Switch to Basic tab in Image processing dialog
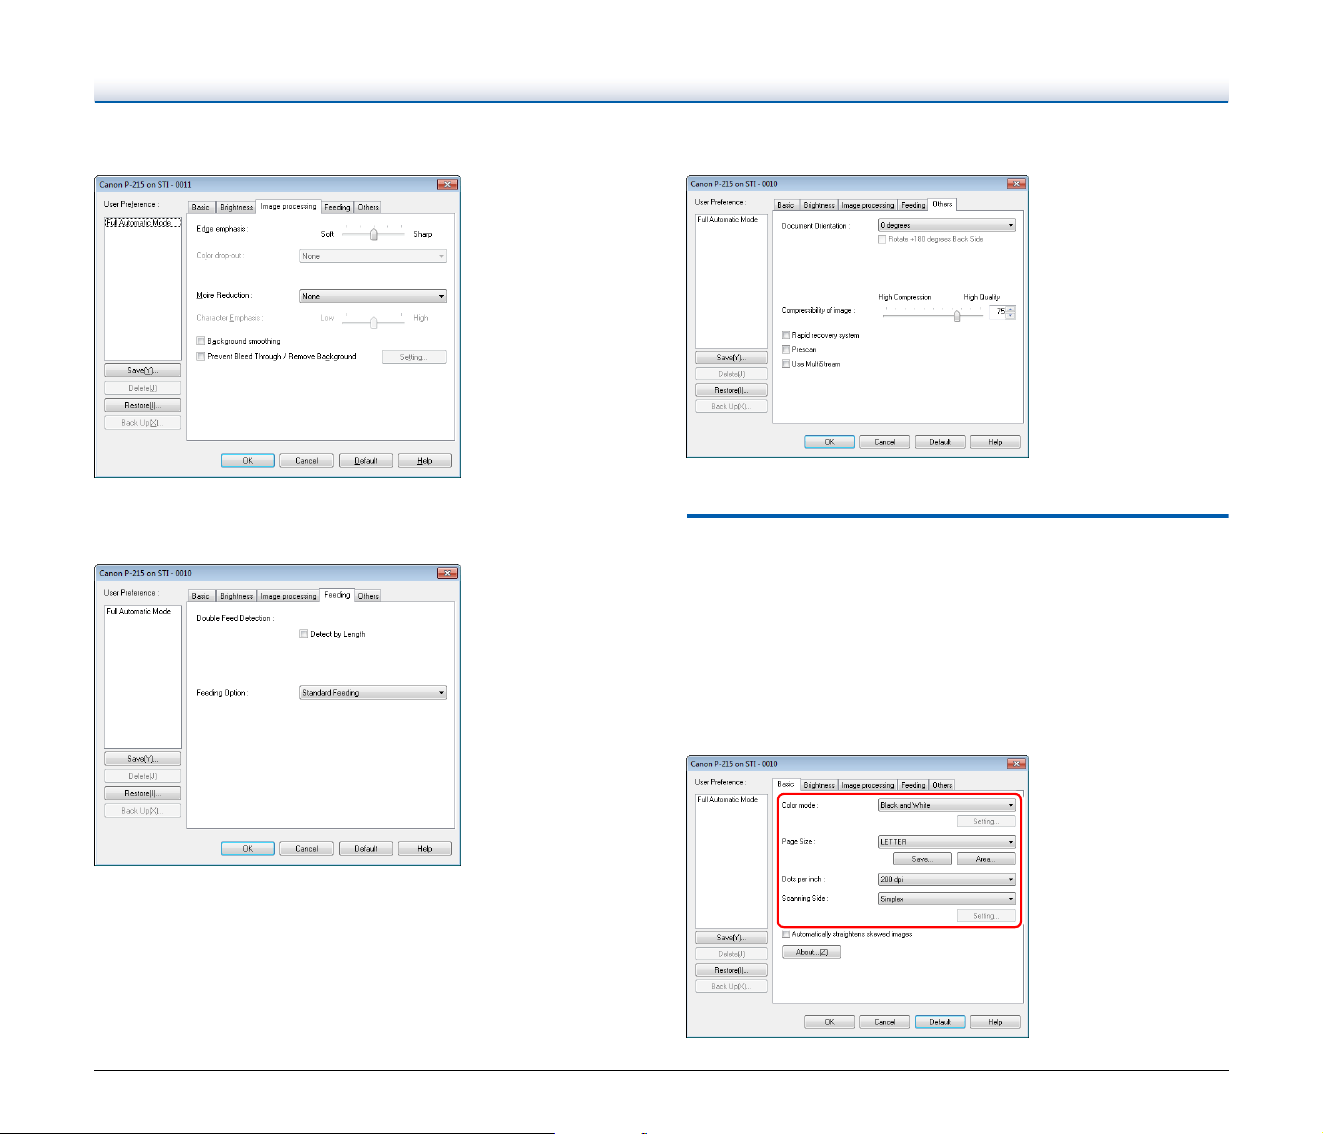The image size is (1323, 1134). [x=201, y=207]
